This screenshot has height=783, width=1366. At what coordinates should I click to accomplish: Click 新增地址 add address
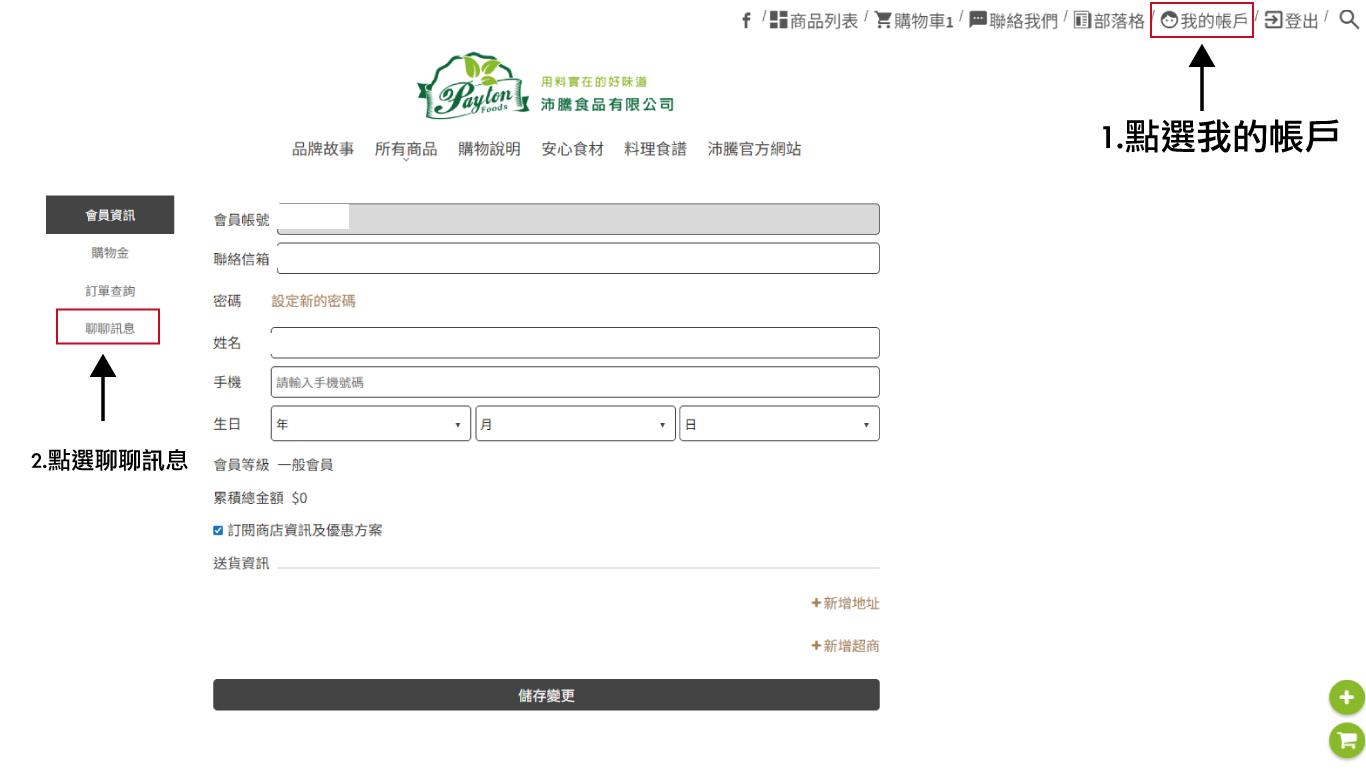tap(846, 604)
